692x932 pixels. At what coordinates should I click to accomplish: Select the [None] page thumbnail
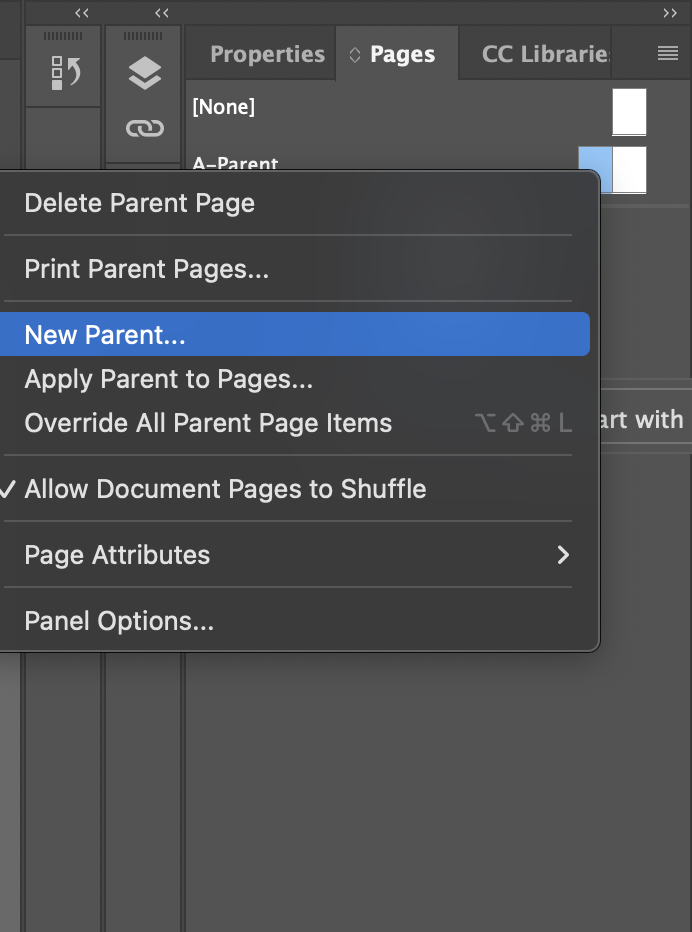point(629,112)
